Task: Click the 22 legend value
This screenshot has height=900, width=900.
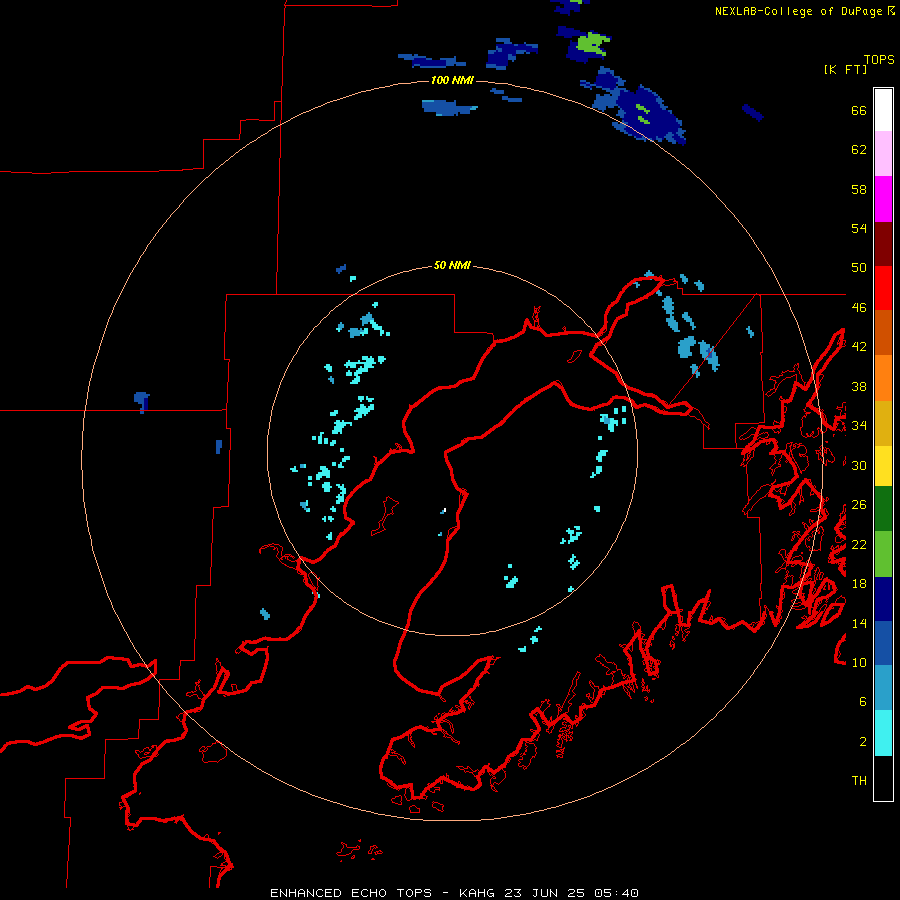Action: pyautogui.click(x=859, y=544)
